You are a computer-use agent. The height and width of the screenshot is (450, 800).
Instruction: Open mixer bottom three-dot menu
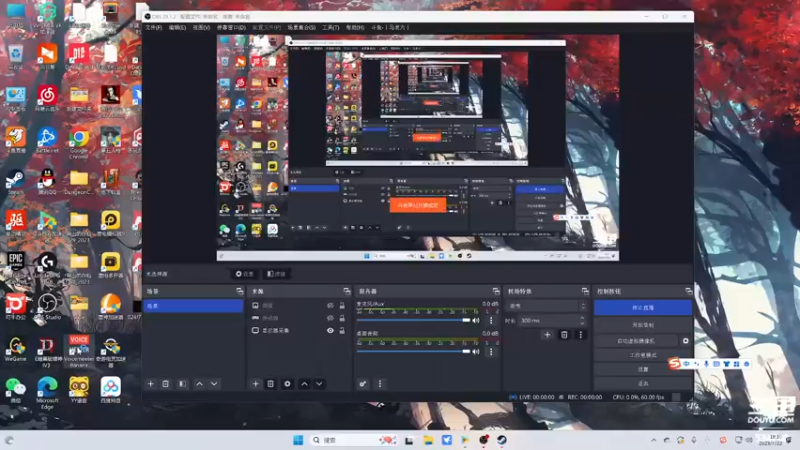380,384
